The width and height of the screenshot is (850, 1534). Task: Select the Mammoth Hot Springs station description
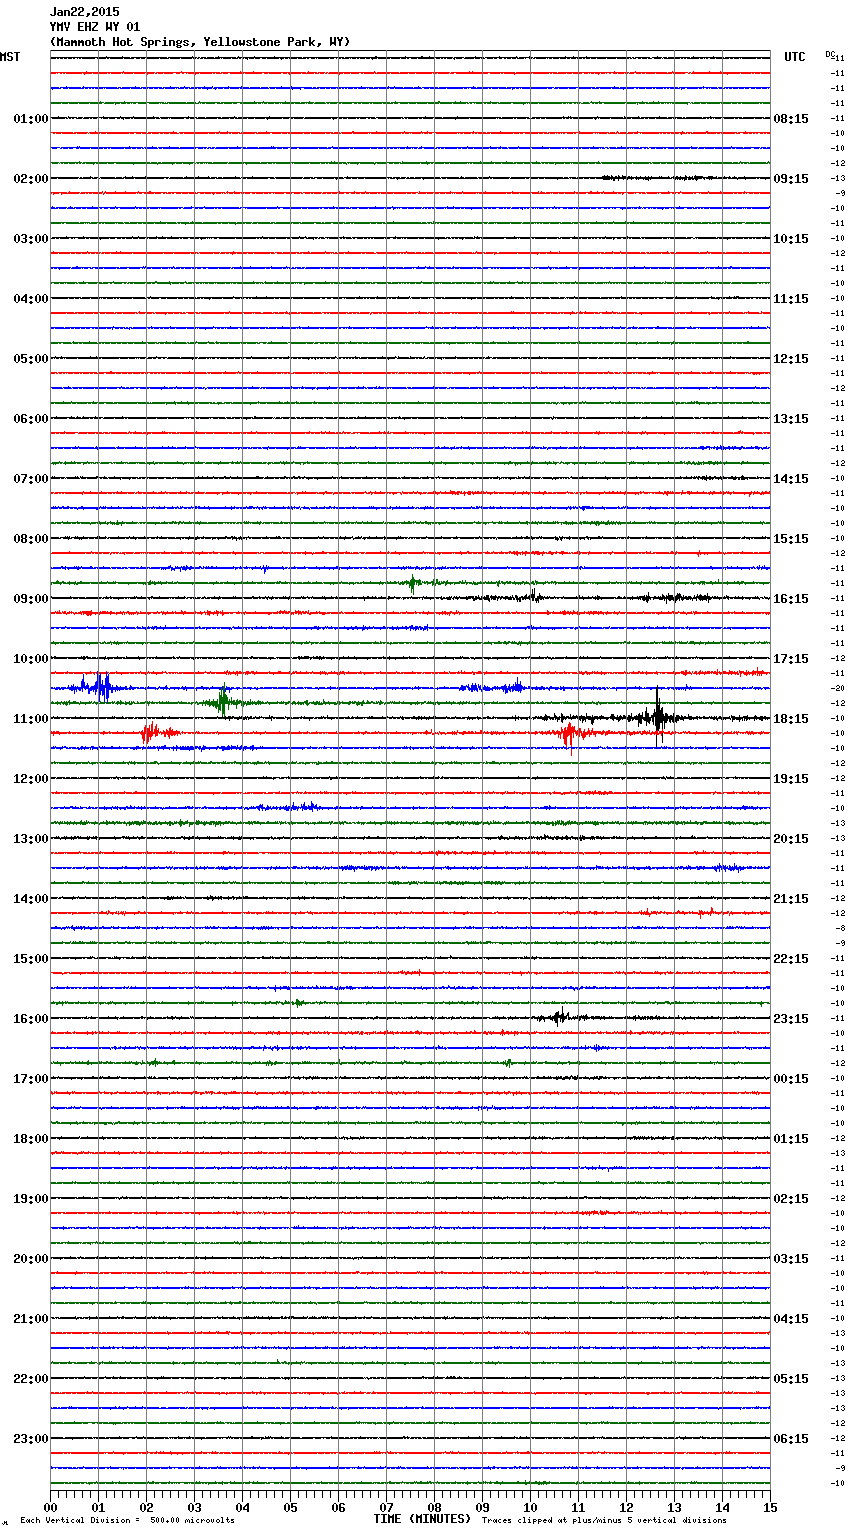pyautogui.click(x=200, y=42)
